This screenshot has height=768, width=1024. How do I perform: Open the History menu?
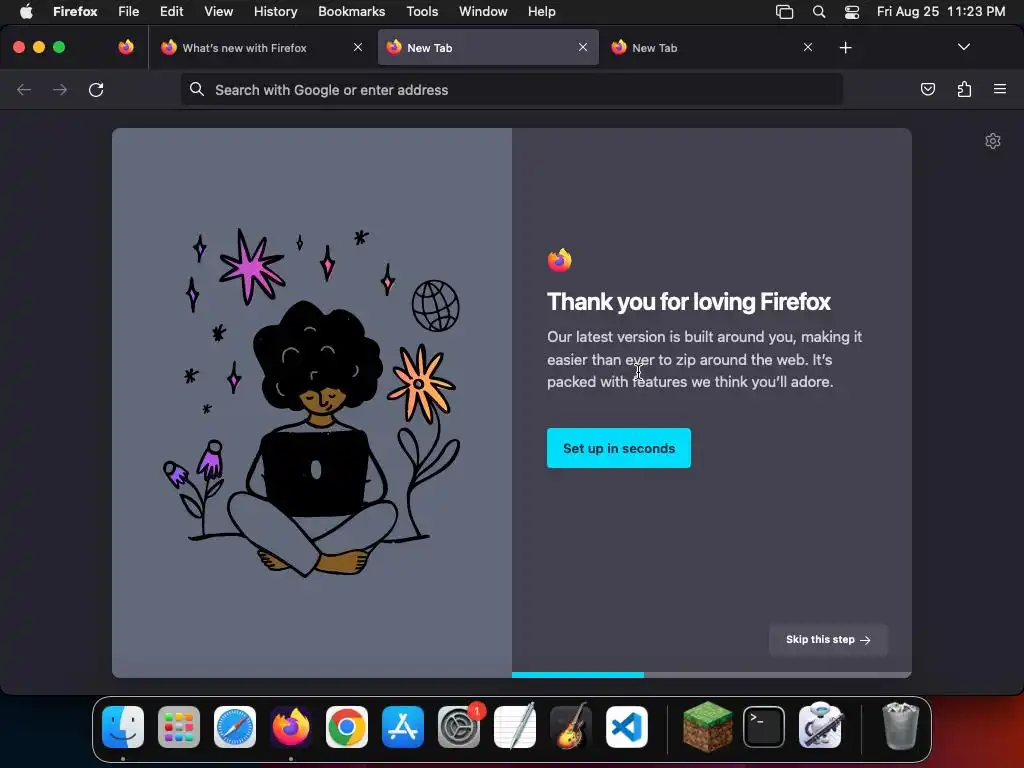[276, 11]
